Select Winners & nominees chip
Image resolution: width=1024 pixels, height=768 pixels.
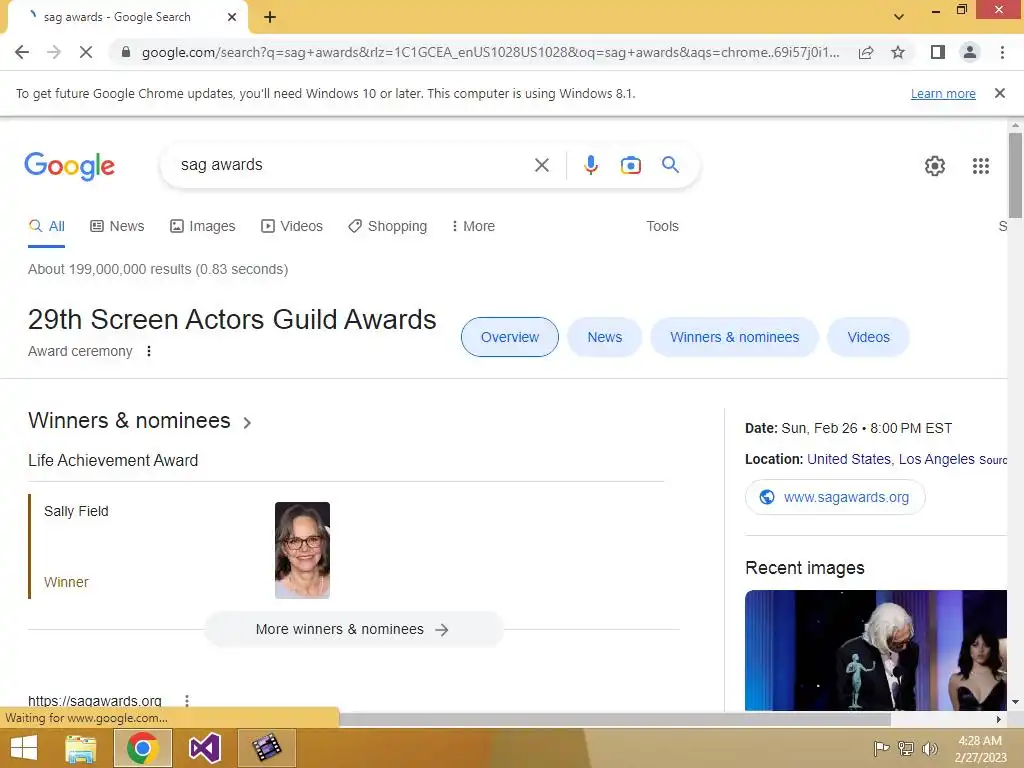[735, 337]
